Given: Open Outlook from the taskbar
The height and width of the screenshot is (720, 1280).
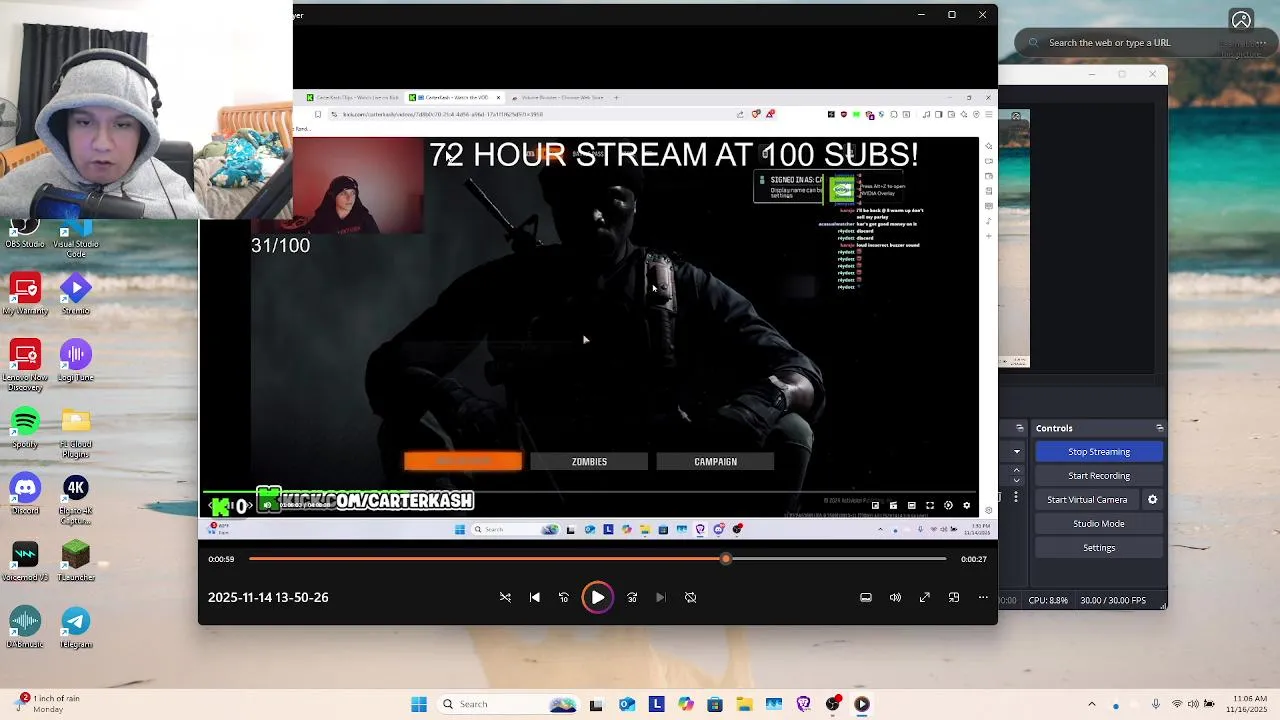Looking at the screenshot, I should 627,704.
